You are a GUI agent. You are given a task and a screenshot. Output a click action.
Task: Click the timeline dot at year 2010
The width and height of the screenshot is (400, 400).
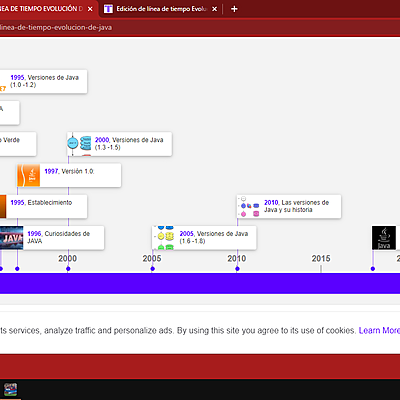click(x=237, y=269)
